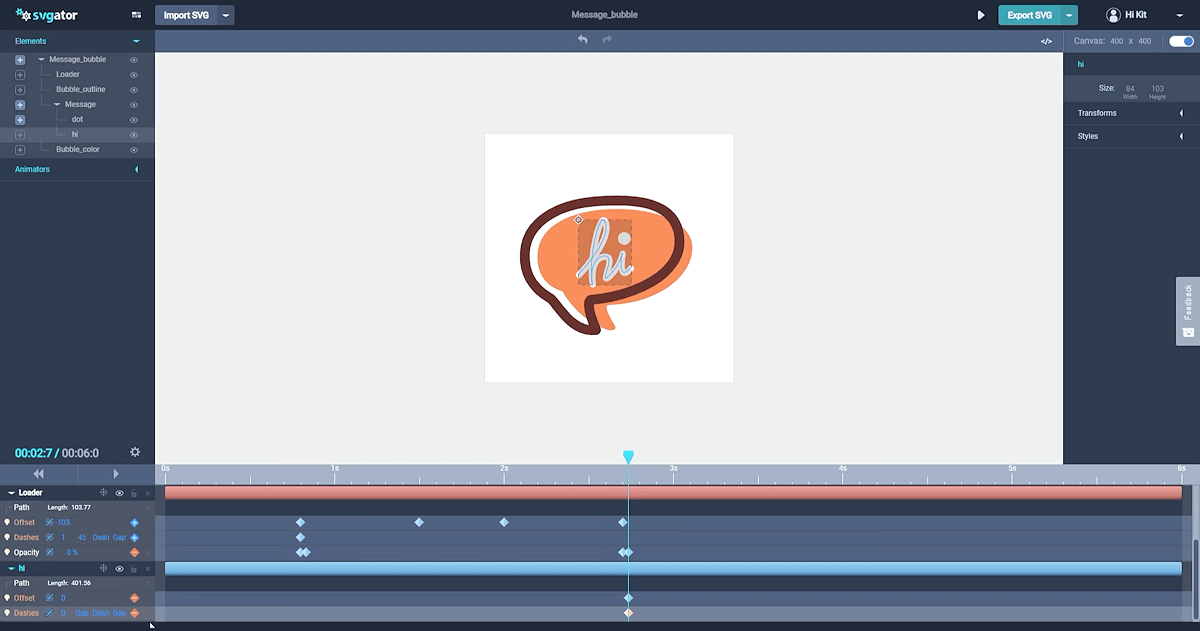Viewport: 1200px width, 631px height.
Task: Expand the Transforms panel
Action: [x=1131, y=113]
